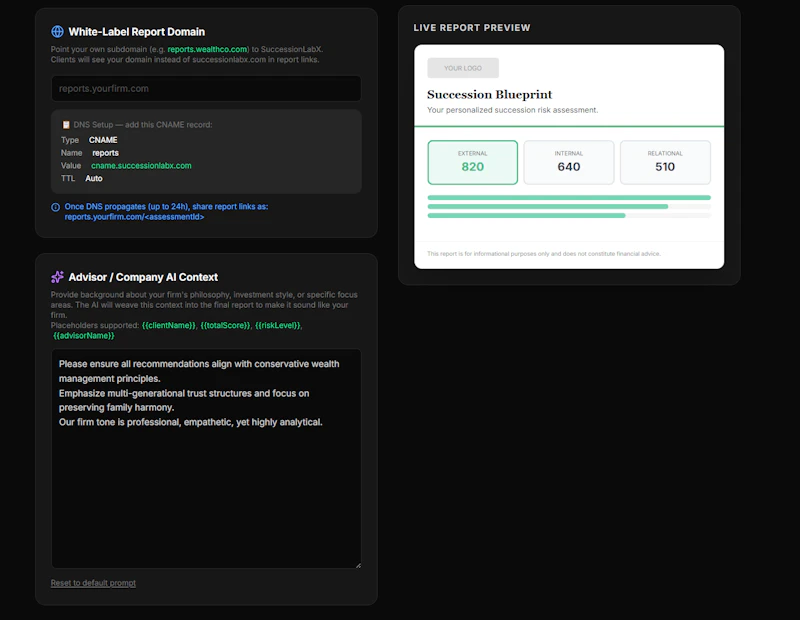The height and width of the screenshot is (620, 800).
Task: Click the {{totalScore}} placeholder
Action: pyautogui.click(x=225, y=325)
